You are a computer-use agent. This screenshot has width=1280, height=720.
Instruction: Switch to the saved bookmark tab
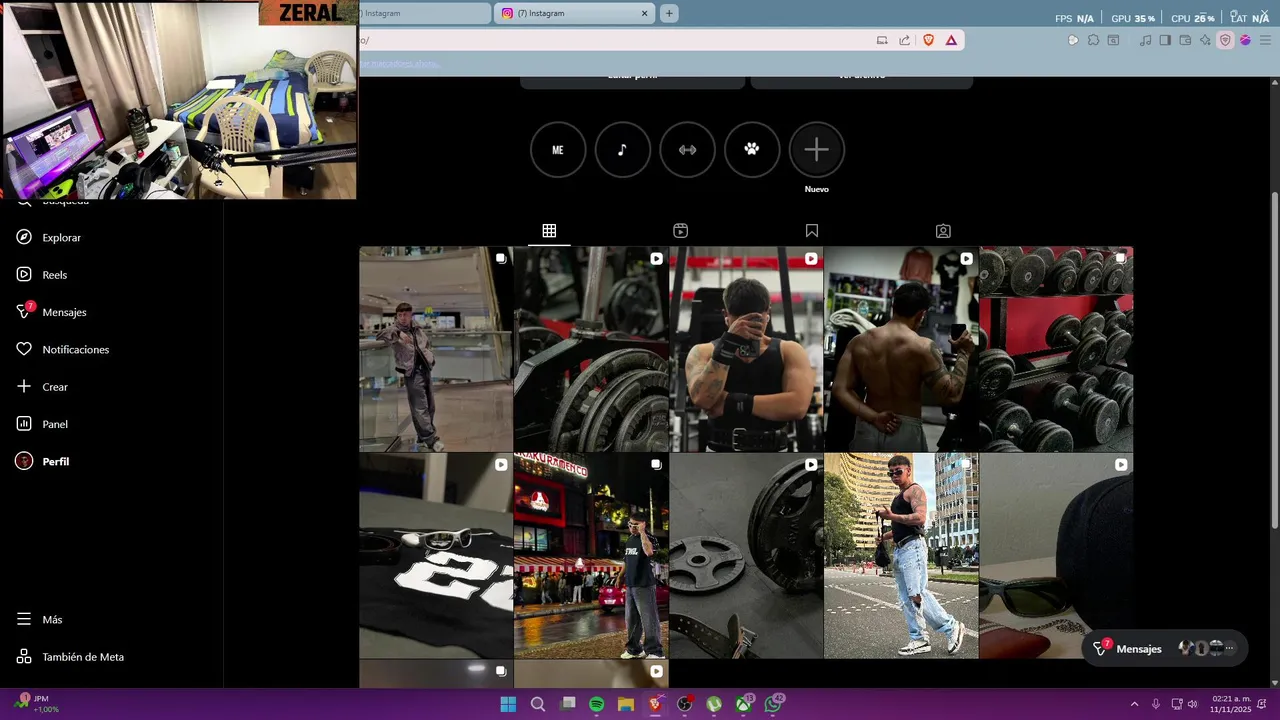point(812,231)
